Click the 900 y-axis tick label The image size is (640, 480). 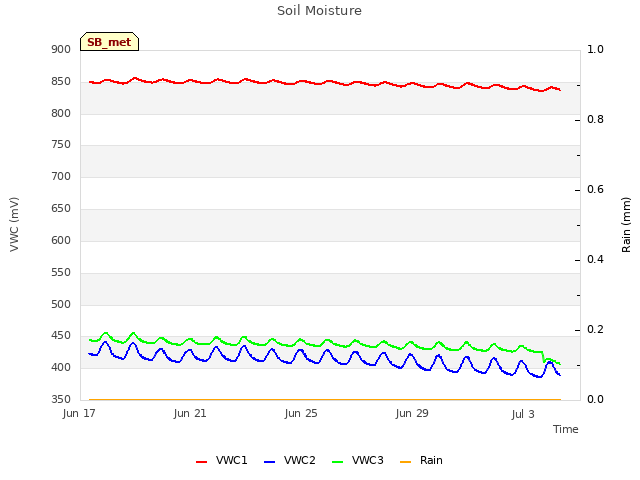(x=61, y=49)
